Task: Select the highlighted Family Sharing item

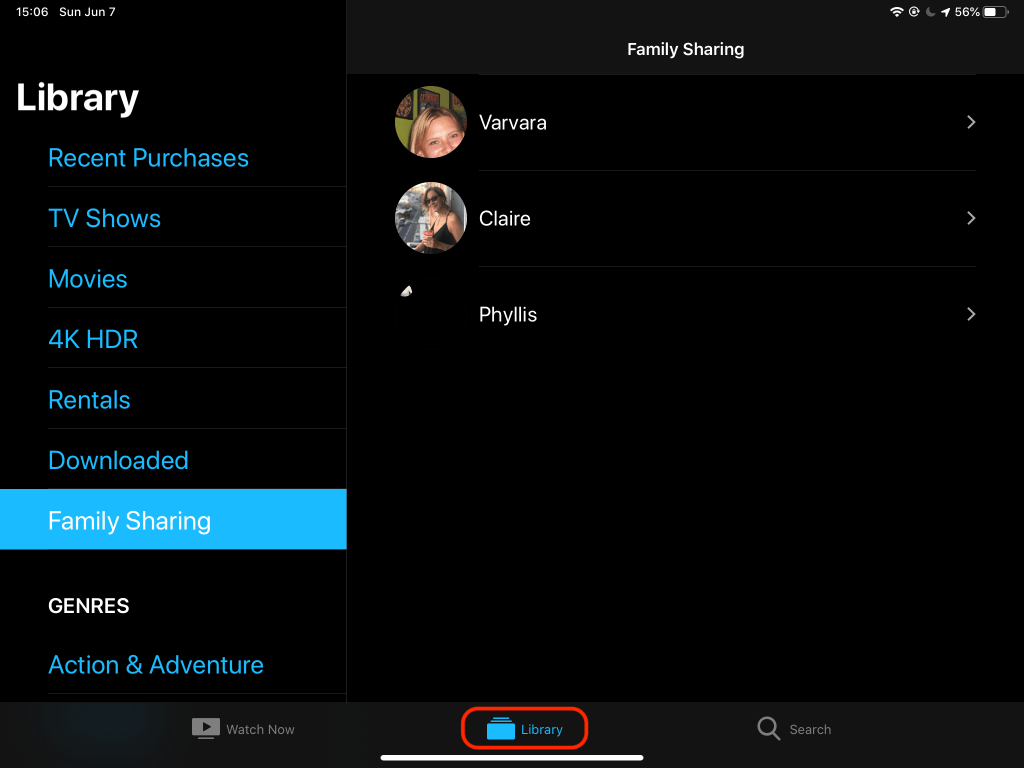Action: (x=130, y=520)
